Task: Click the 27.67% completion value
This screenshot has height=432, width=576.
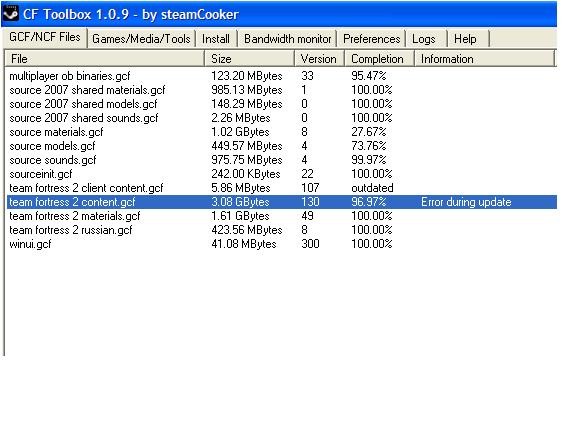Action: tap(368, 132)
